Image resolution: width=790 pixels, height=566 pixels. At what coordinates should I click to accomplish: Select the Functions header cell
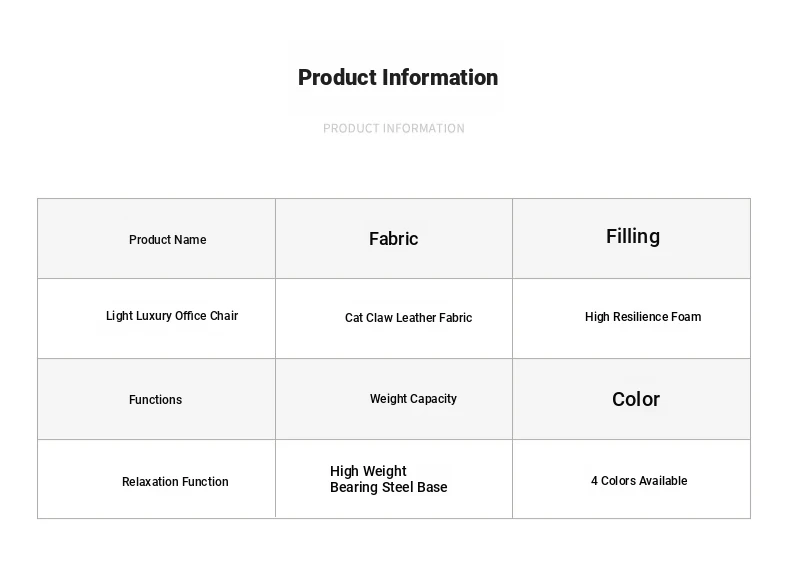pyautogui.click(x=156, y=399)
